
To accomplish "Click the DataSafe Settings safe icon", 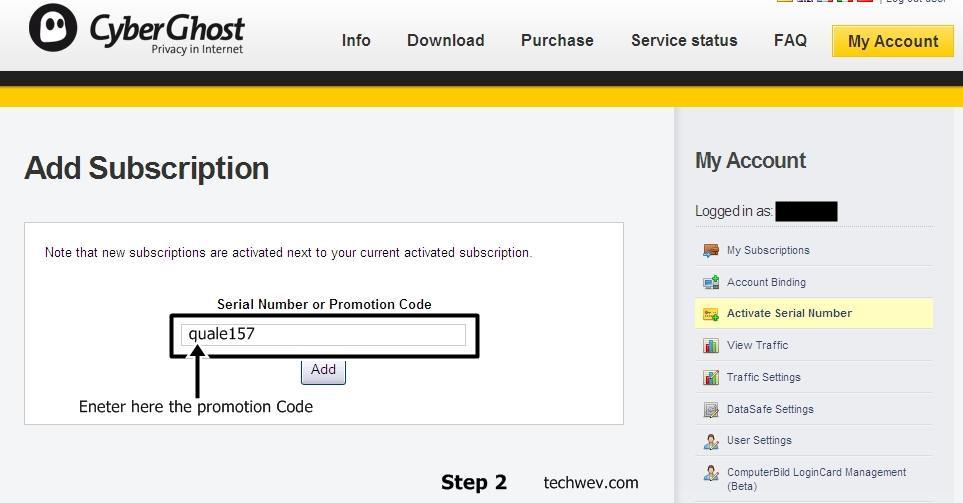I will pos(711,409).
